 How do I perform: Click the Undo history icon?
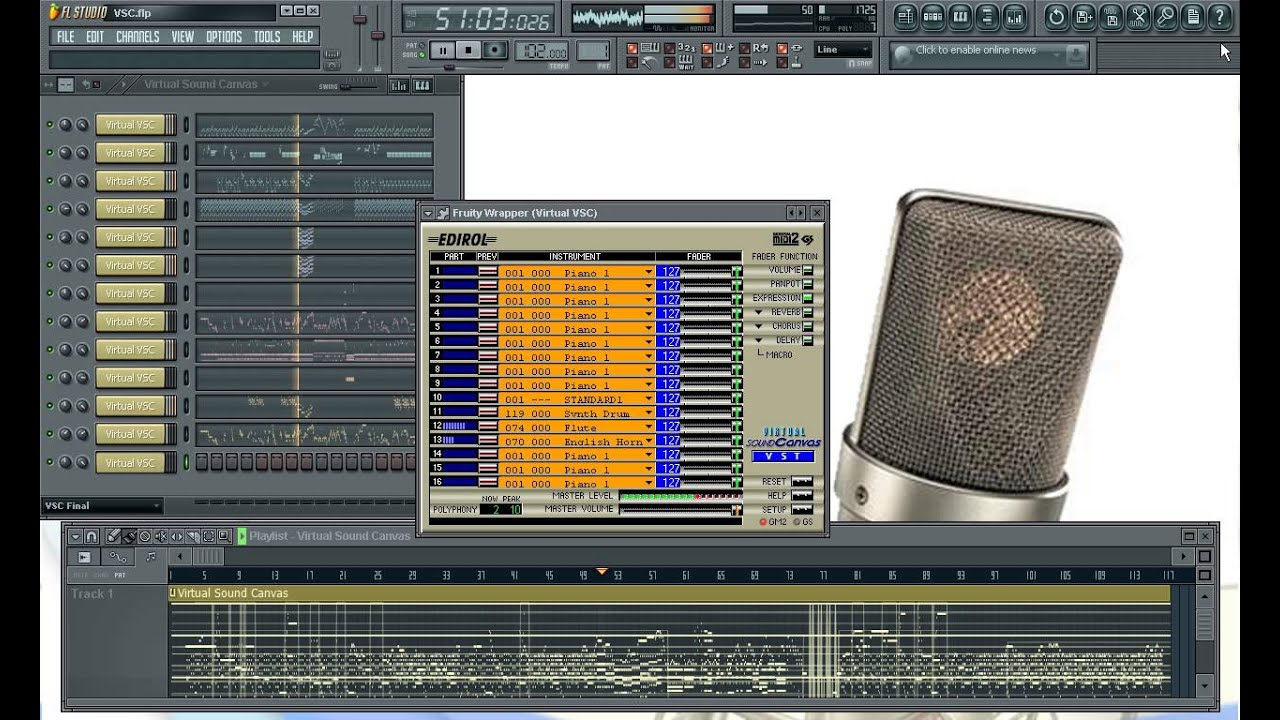(1057, 16)
